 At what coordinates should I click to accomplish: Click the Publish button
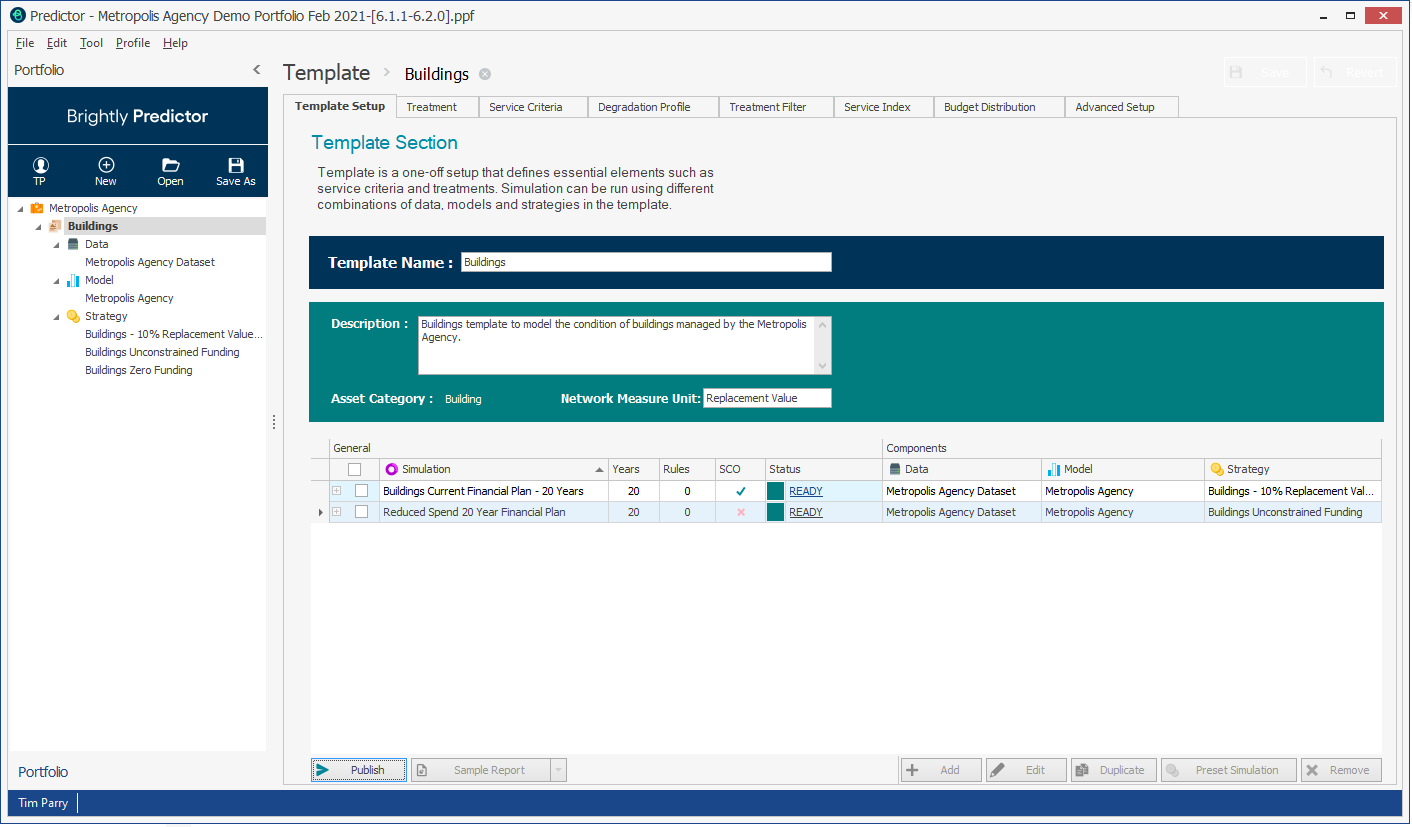coord(359,770)
